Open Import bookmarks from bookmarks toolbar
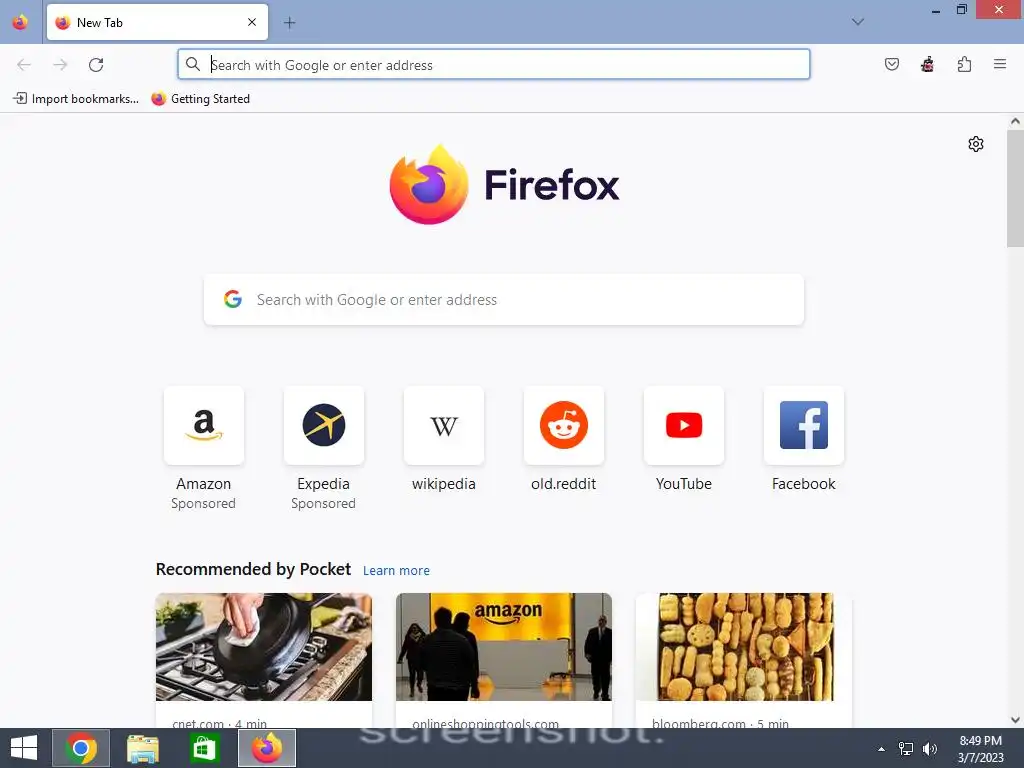This screenshot has height=768, width=1024. click(76, 99)
